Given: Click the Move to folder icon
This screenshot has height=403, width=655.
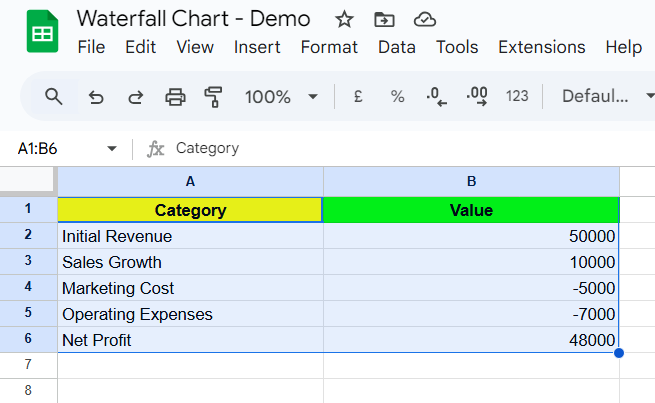Looking at the screenshot, I should (384, 19).
